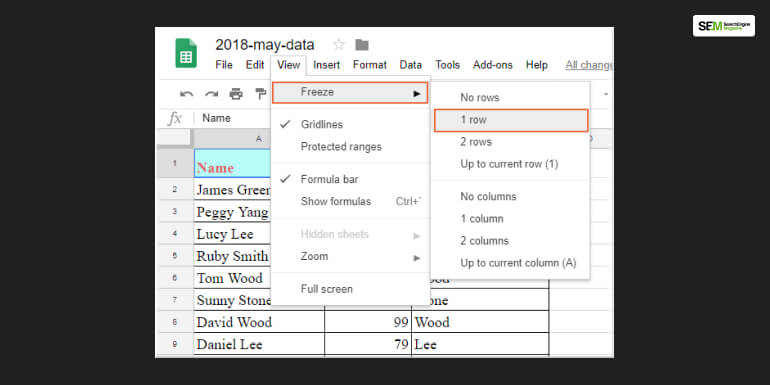The image size is (770, 385).
Task: Select No rows in Freeze submenu
Action: [511, 98]
